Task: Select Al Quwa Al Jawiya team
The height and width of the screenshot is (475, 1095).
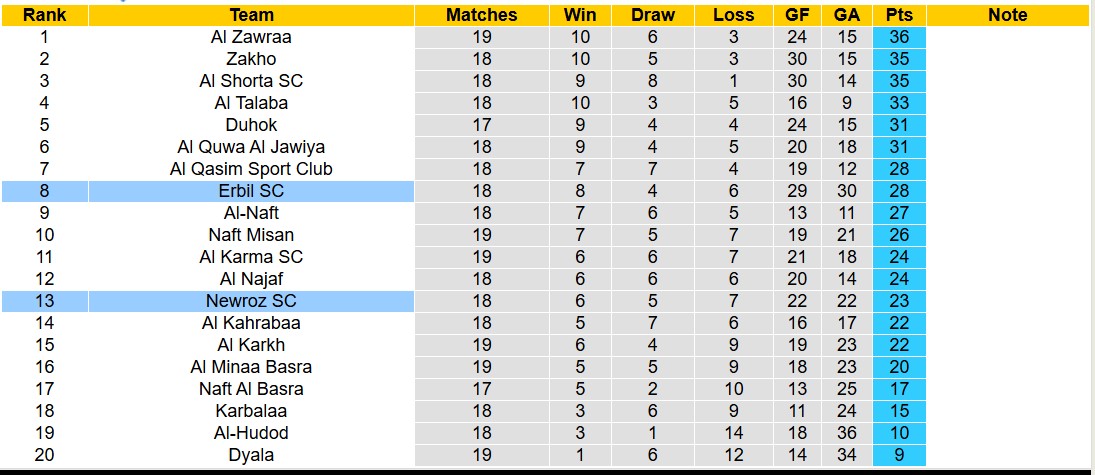Action: click(x=251, y=147)
